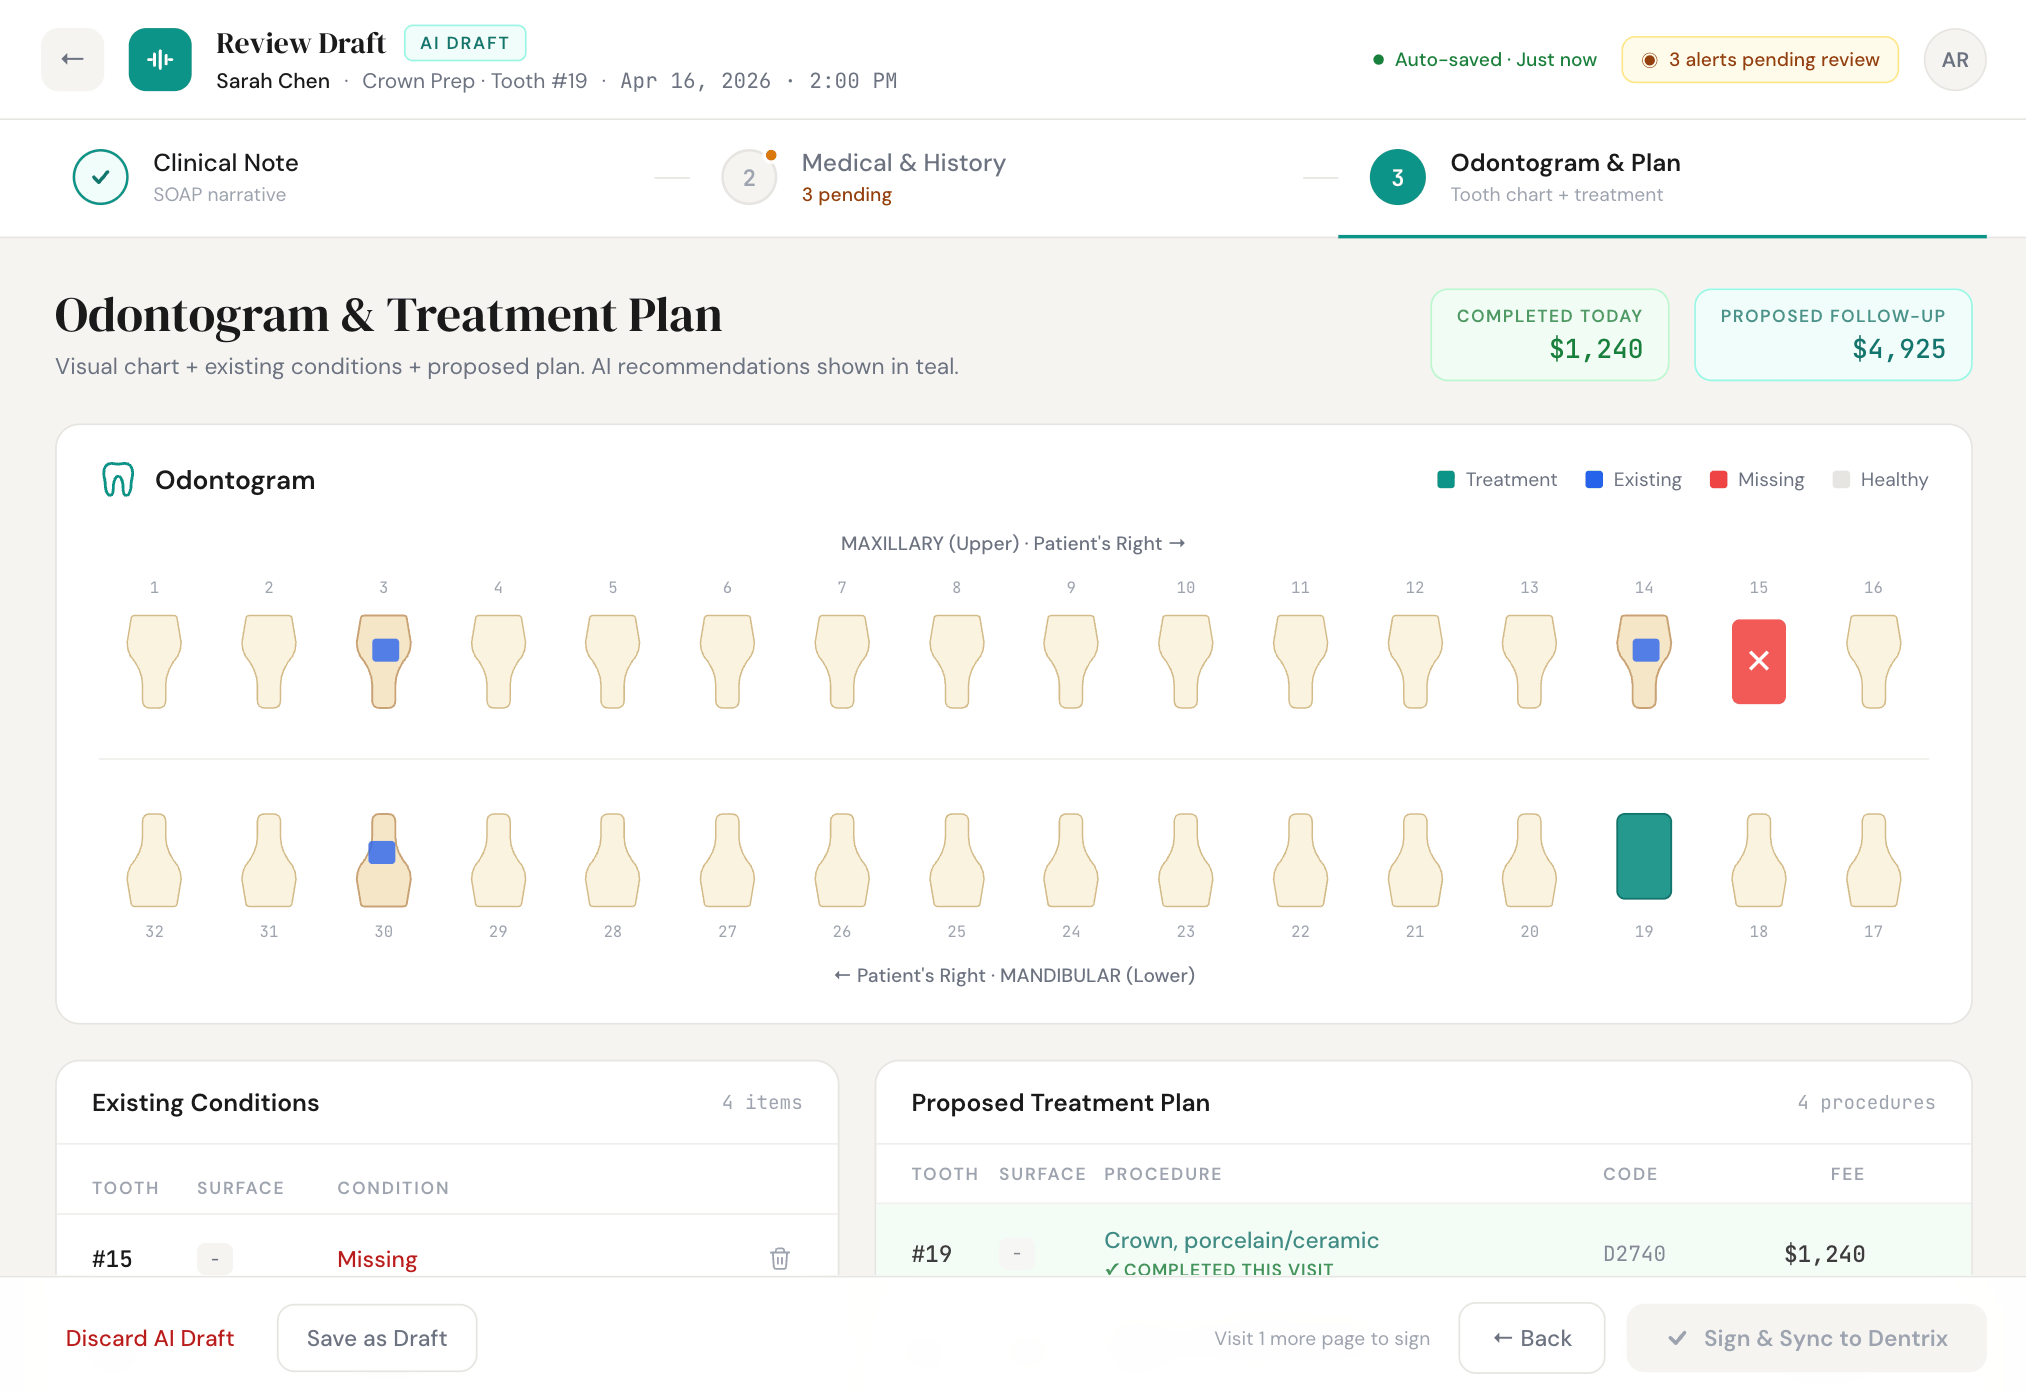The image size is (2026, 1392).
Task: Select lower tooth 20 on chart
Action: click(1529, 860)
